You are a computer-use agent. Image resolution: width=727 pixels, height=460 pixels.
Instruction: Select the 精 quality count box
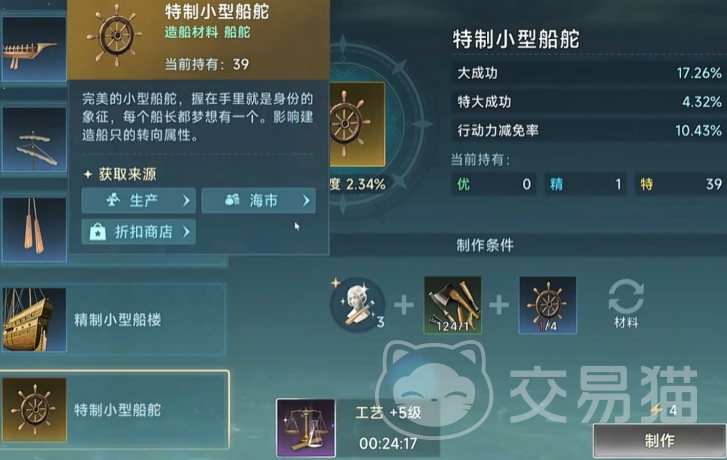[x=585, y=184]
